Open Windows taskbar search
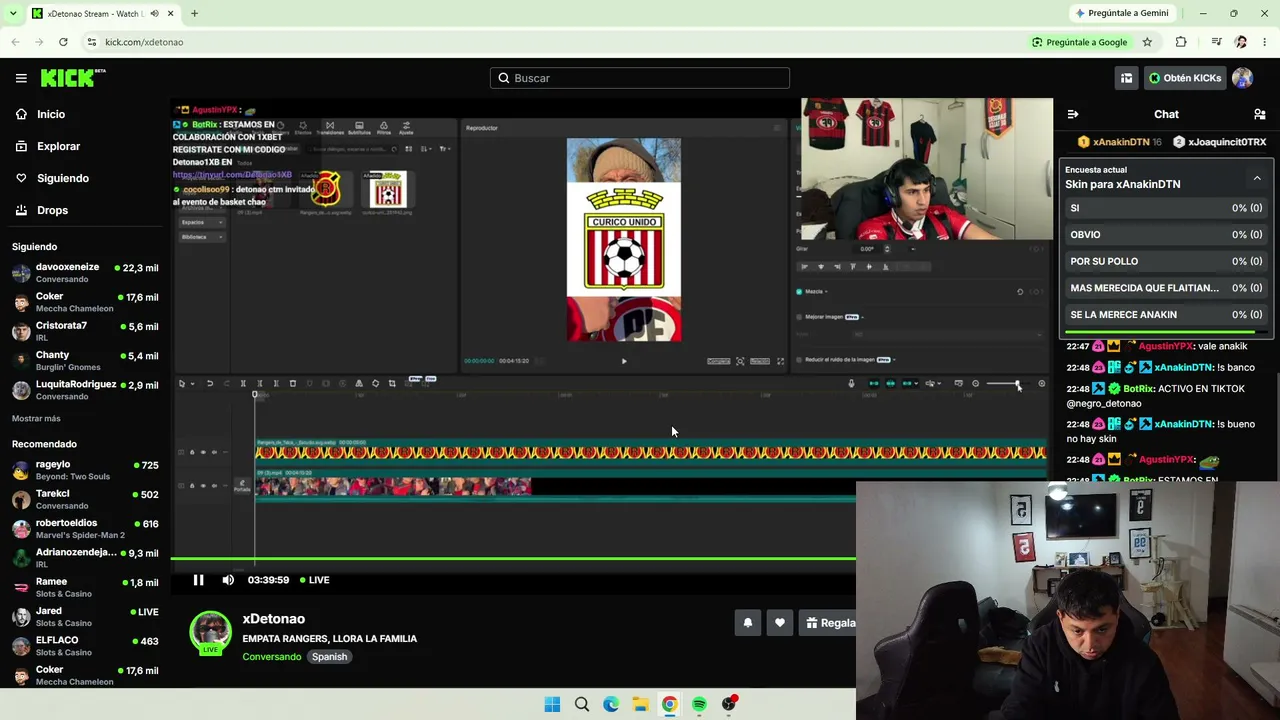 point(582,704)
